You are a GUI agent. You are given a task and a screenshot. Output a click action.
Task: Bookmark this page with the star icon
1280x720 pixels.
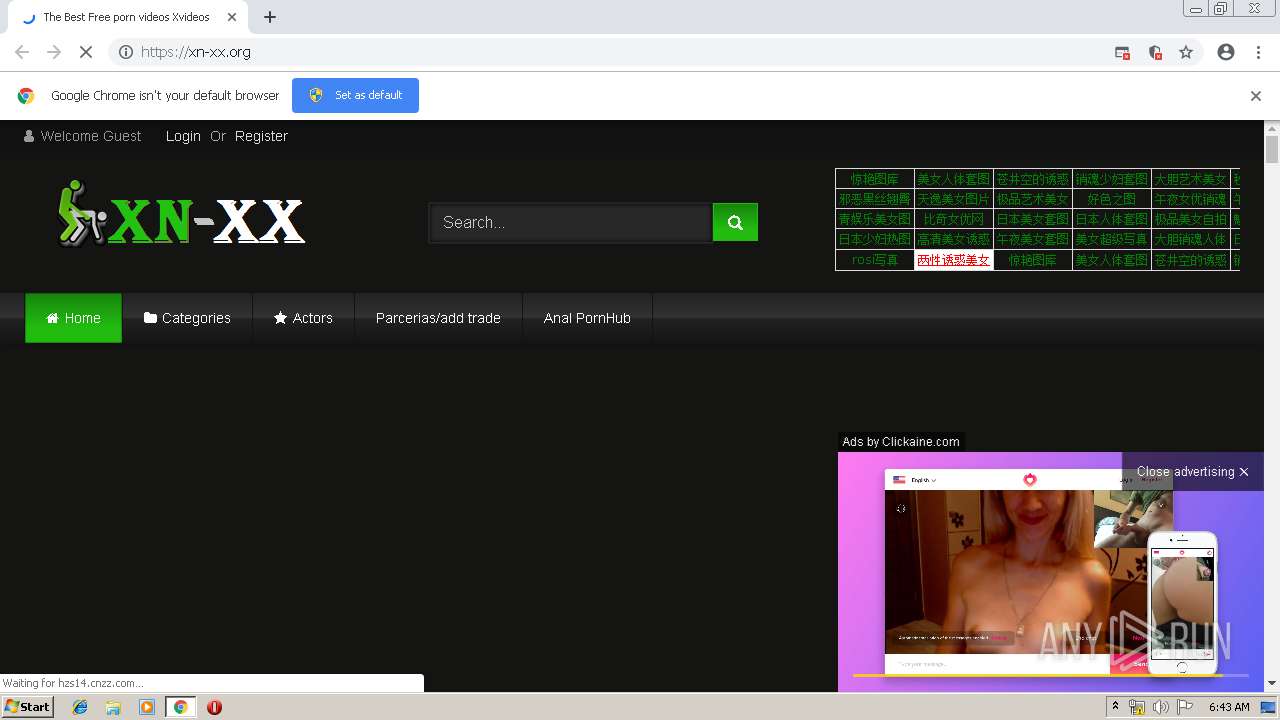1186,52
